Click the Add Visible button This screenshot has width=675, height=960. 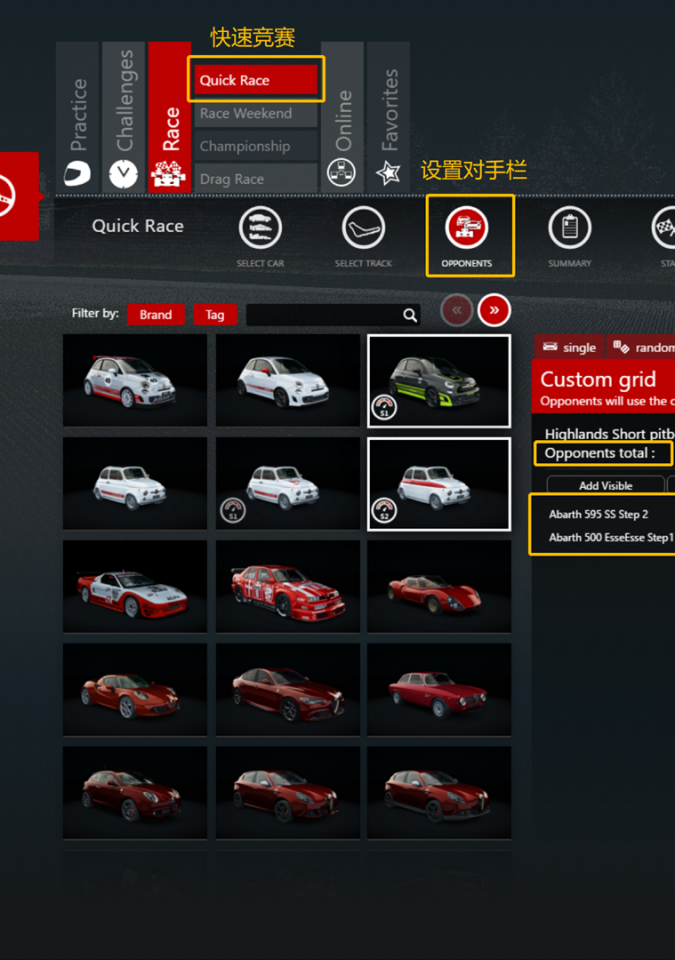[x=605, y=486]
